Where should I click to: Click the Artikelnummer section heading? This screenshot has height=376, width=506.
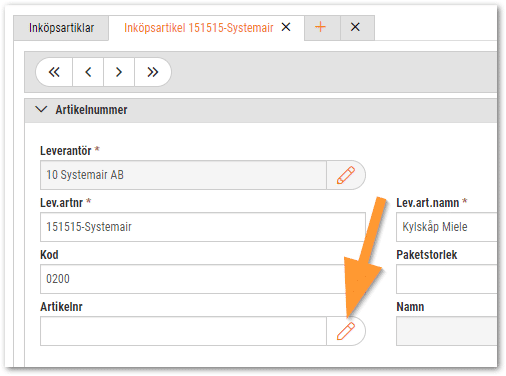(91, 110)
